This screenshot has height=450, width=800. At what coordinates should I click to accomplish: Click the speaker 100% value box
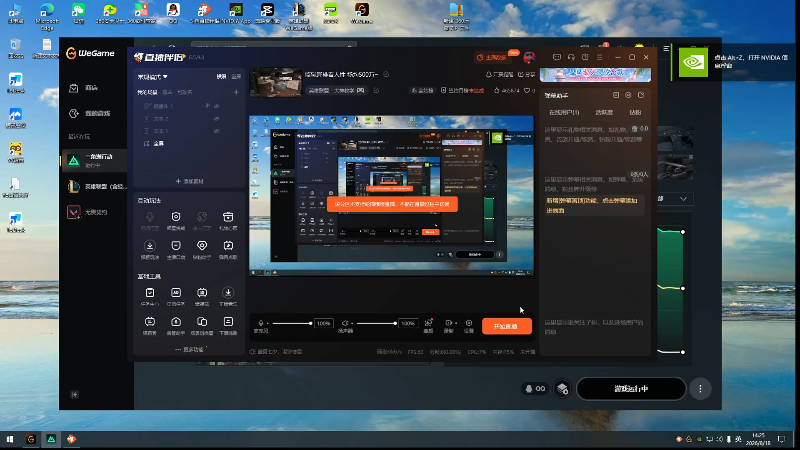(x=408, y=323)
